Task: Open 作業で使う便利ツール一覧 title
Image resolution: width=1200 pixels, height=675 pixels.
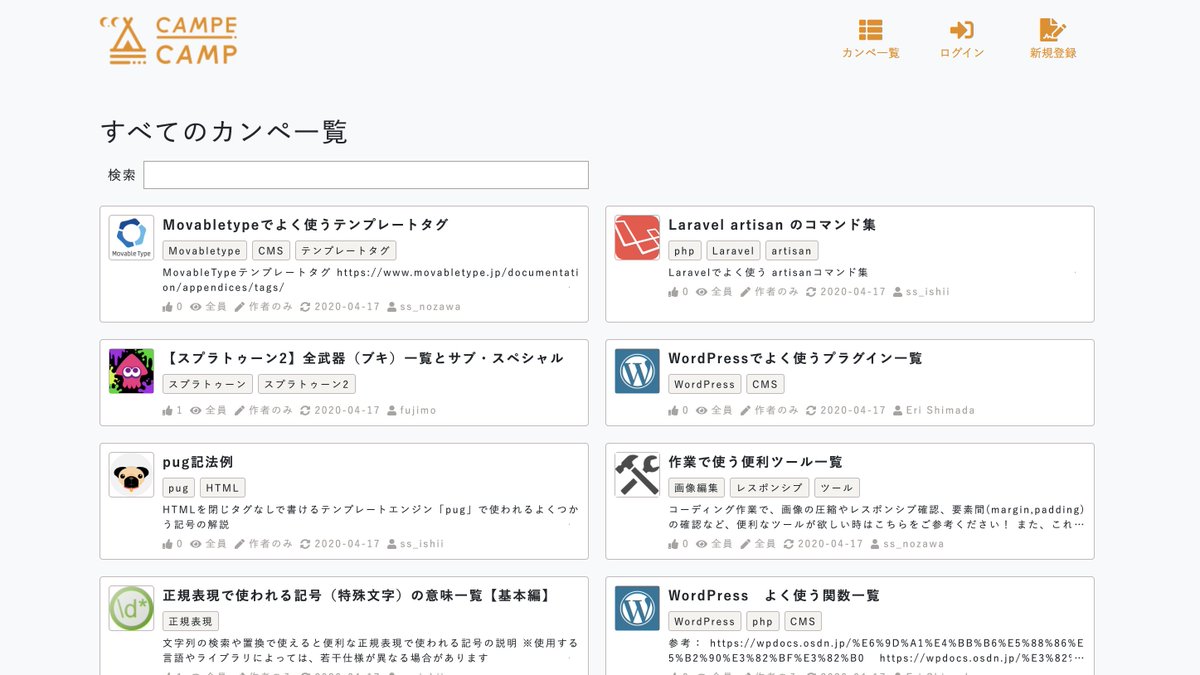Action: point(755,462)
